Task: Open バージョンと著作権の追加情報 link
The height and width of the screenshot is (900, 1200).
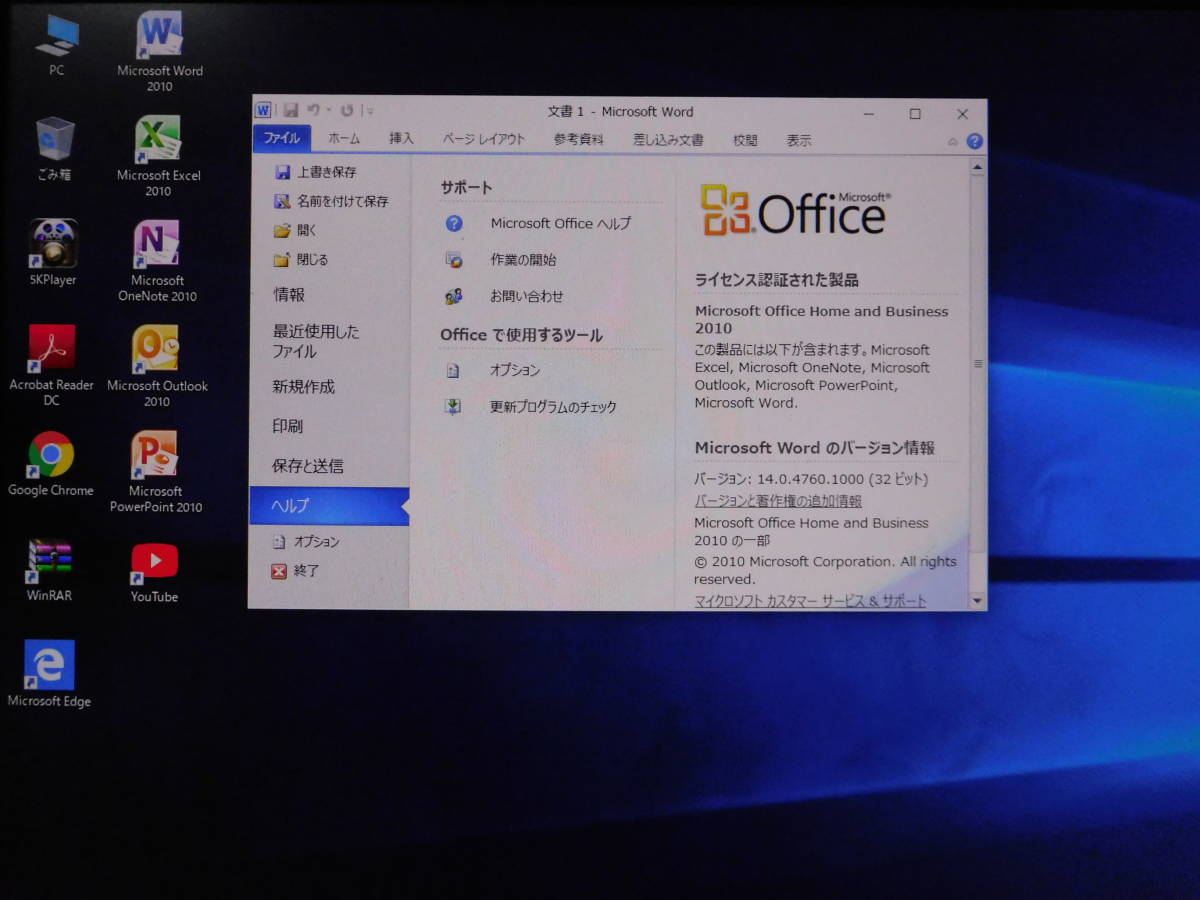Action: coord(778,501)
